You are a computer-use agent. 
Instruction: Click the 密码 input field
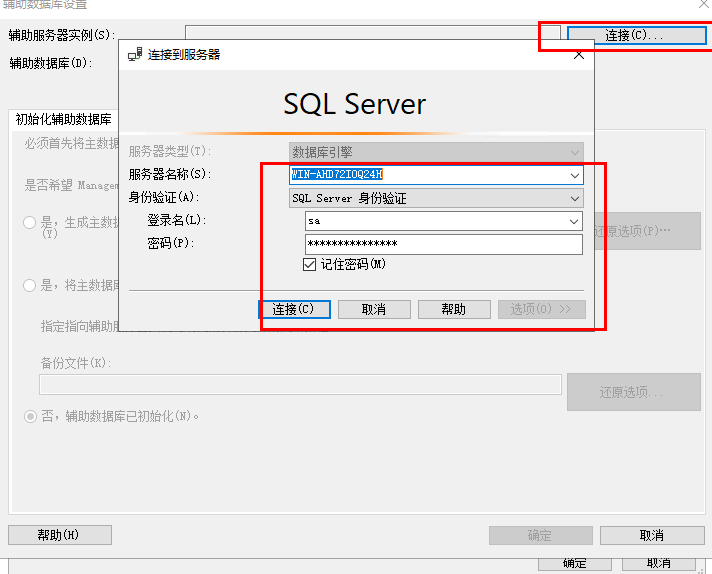click(444, 244)
